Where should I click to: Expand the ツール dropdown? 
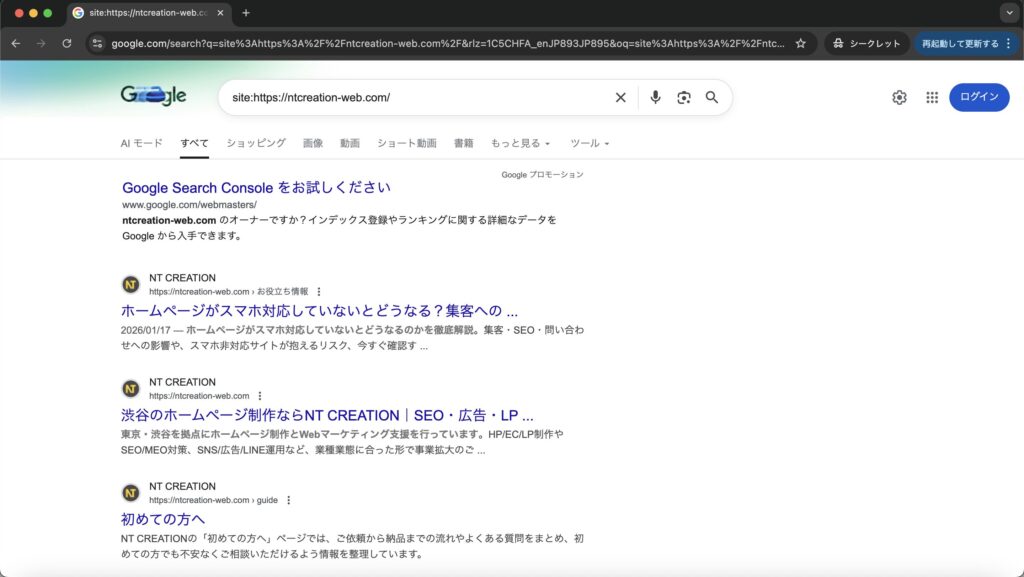click(589, 143)
